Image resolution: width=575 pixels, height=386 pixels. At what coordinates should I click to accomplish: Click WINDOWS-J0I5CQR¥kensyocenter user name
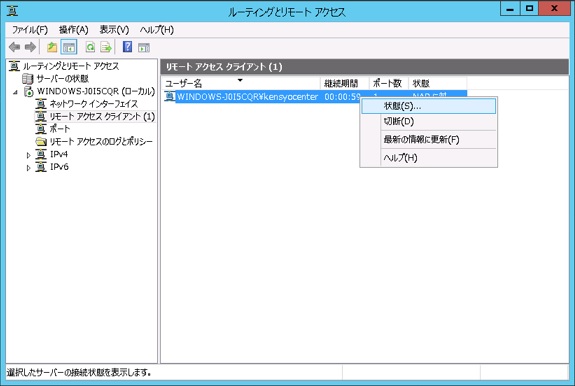247,96
